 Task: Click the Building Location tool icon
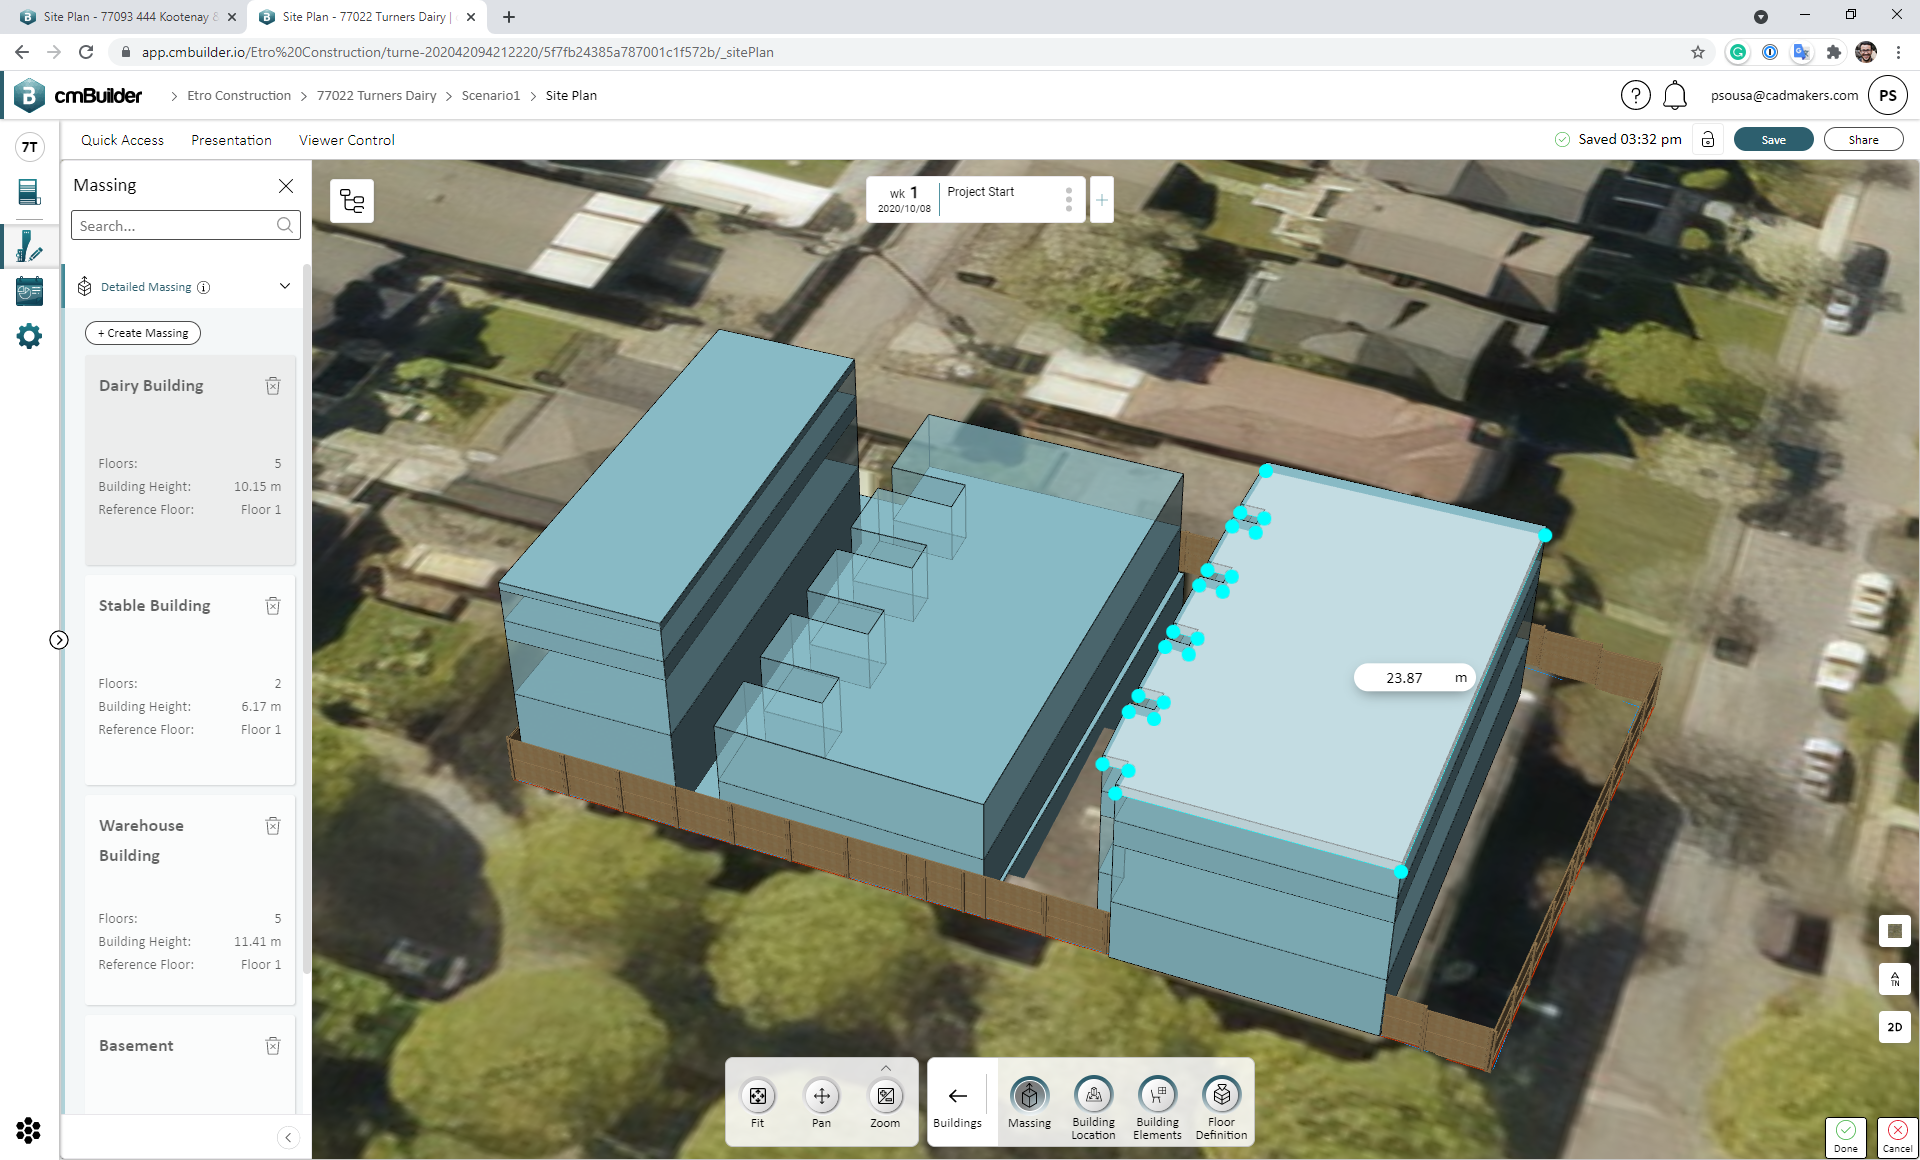coord(1093,1095)
